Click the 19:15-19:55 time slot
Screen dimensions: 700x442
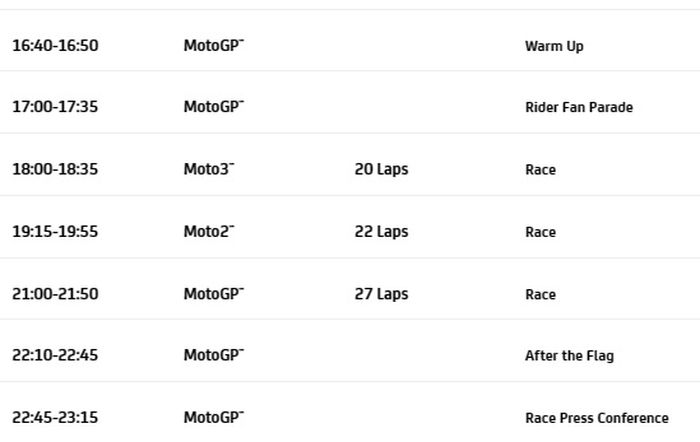pos(55,231)
